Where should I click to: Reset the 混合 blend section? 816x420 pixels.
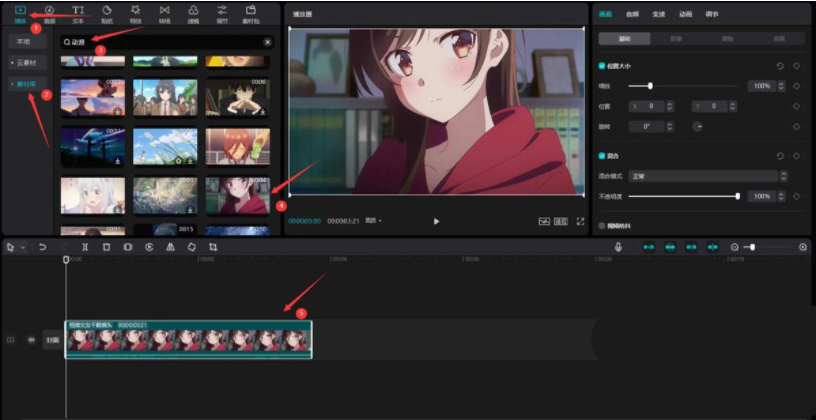coord(780,156)
